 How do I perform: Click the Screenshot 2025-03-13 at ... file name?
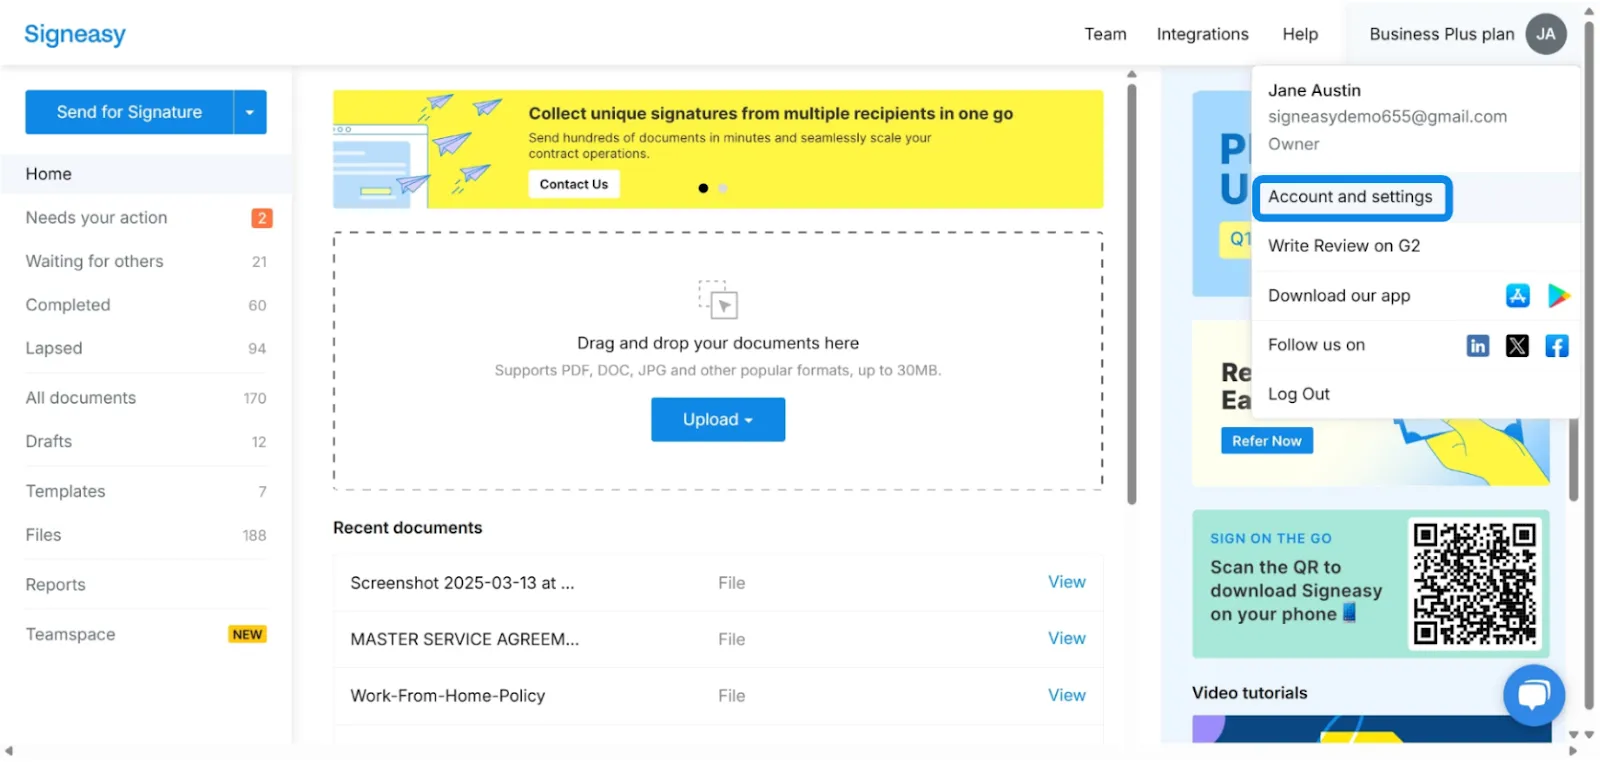coord(462,583)
